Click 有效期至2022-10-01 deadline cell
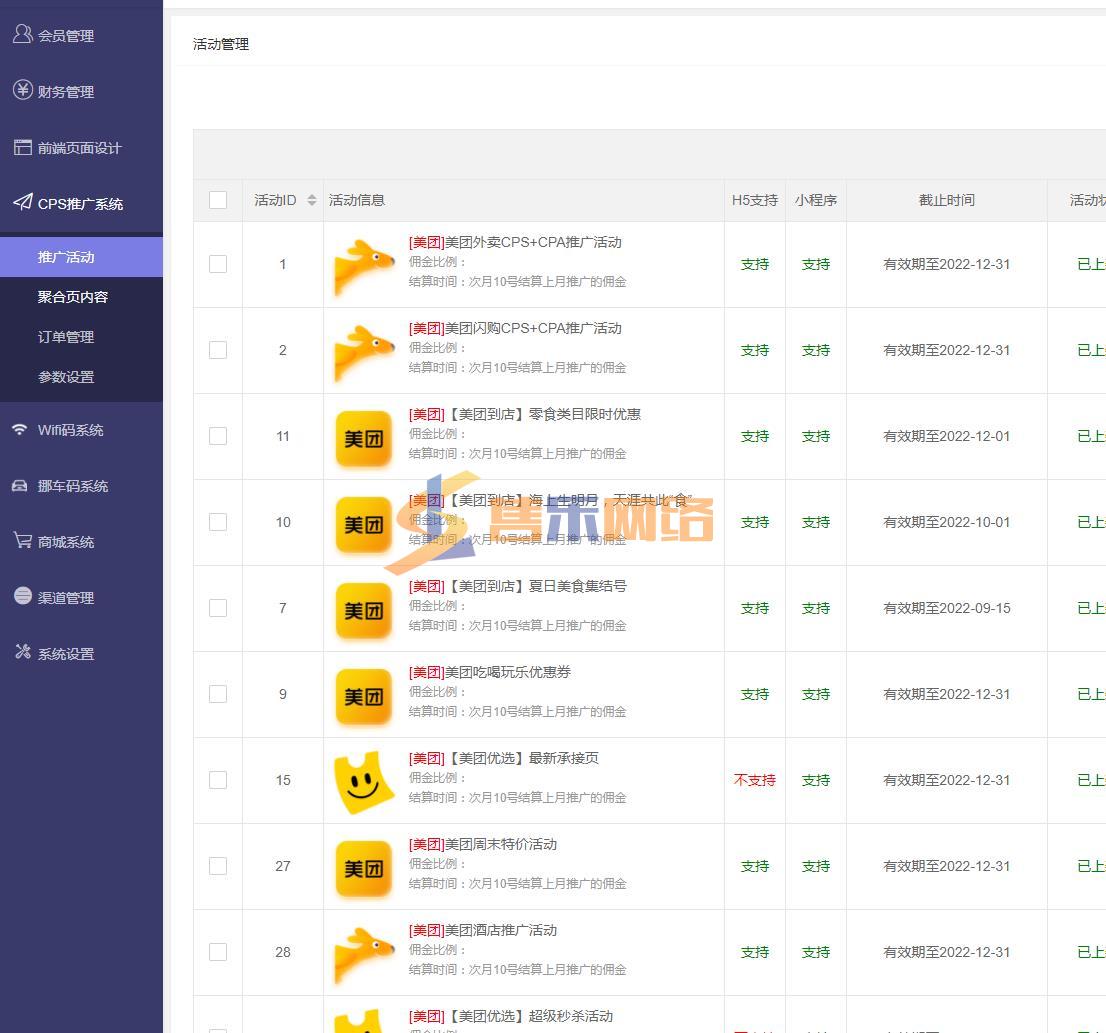Viewport: 1106px width, 1033px height. point(947,522)
